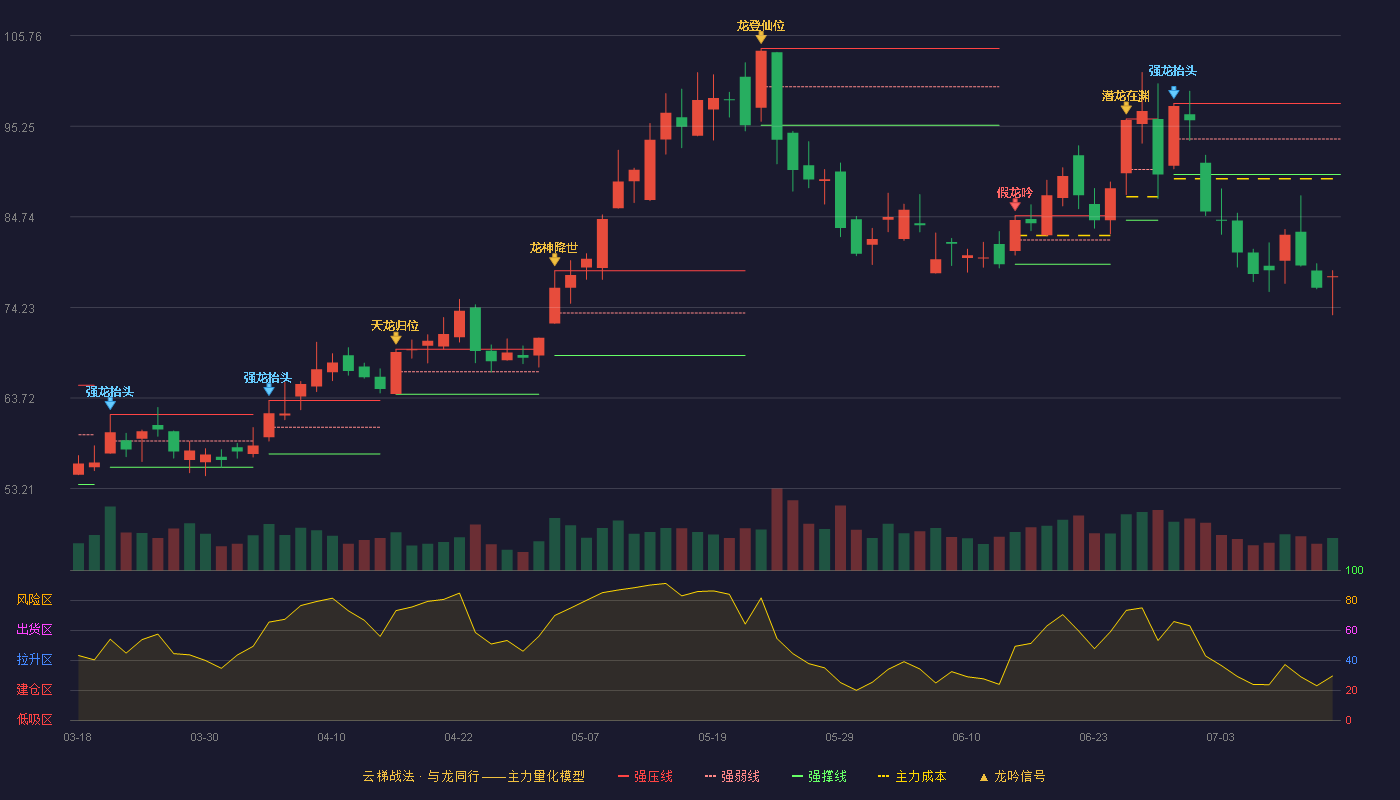Click the blue arrow of early-April 强龙抬头 signal
The image size is (1400, 800).
pos(269,390)
